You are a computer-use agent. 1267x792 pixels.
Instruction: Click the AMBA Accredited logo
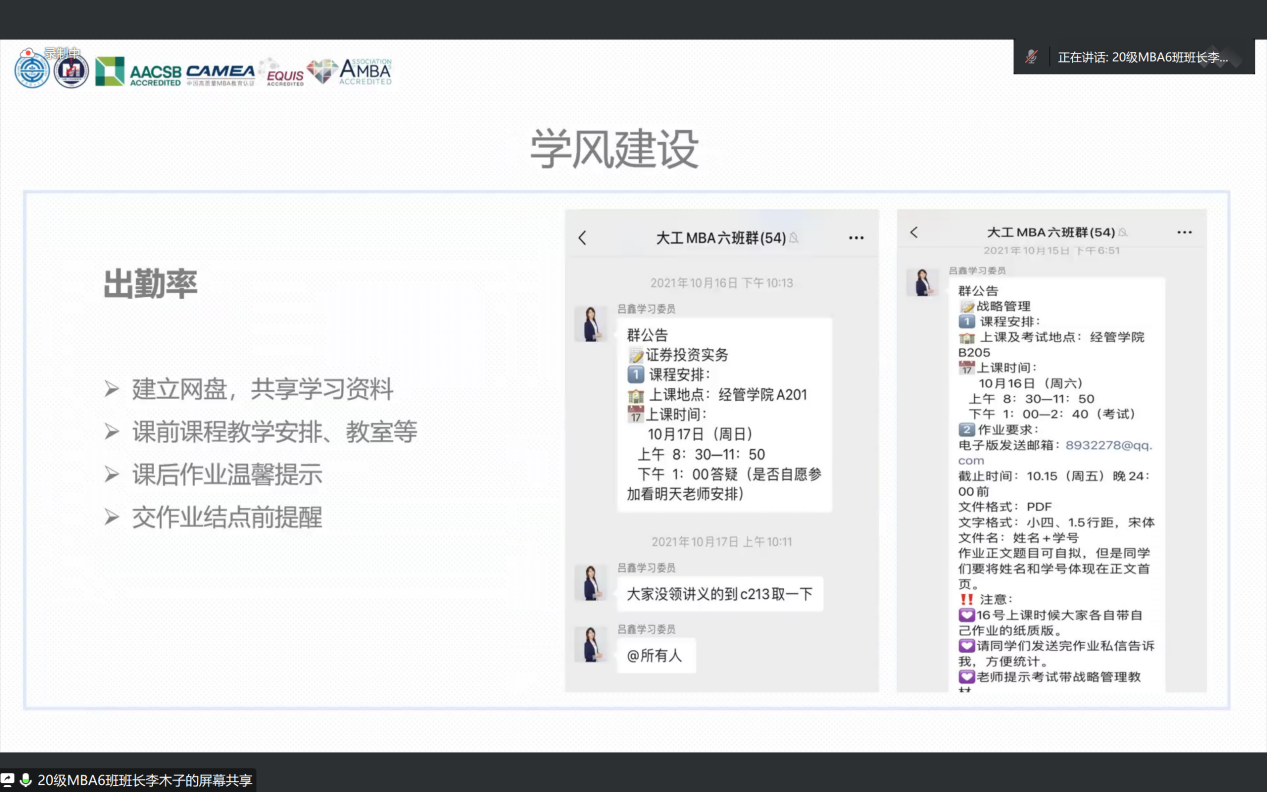[350, 72]
